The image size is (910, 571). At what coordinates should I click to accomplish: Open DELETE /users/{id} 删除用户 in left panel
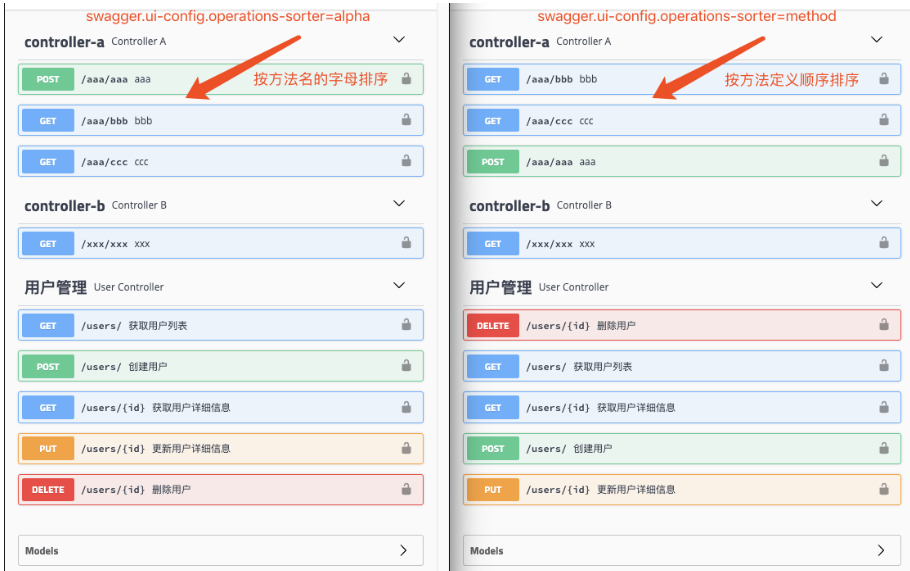point(221,490)
